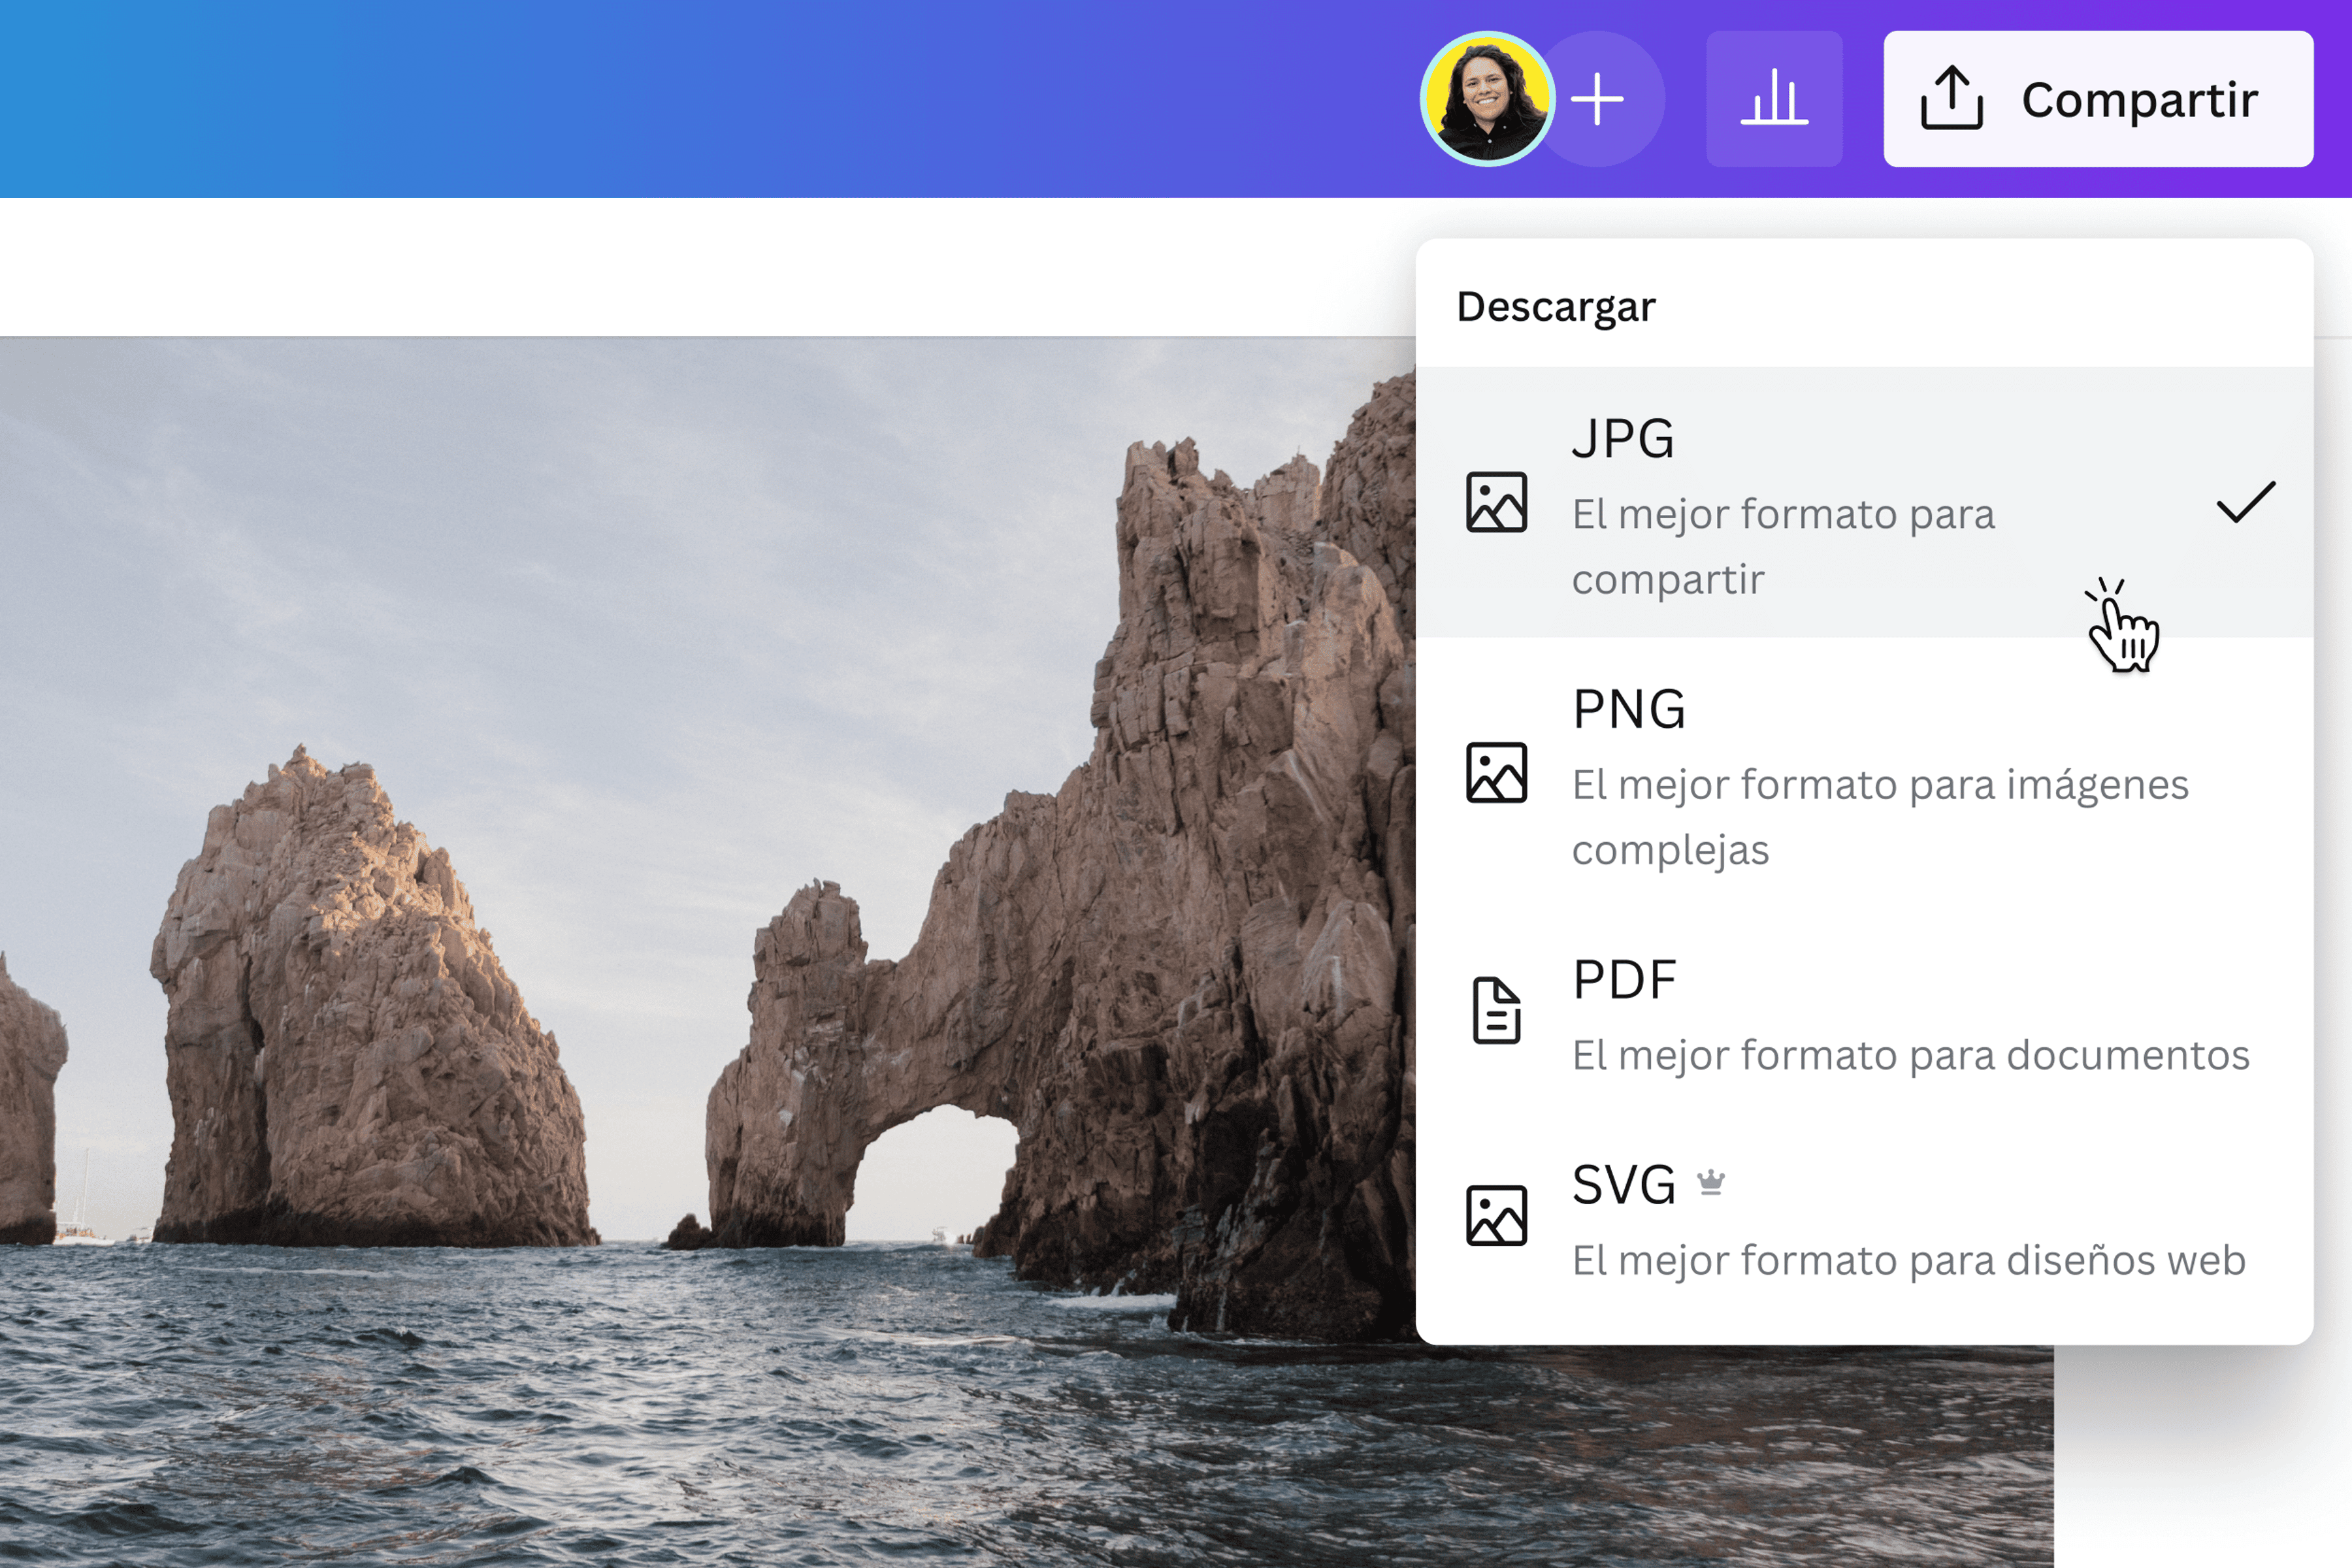2352x1568 pixels.
Task: Click 'El mejor formato para diseños web' text
Action: 1908,1260
